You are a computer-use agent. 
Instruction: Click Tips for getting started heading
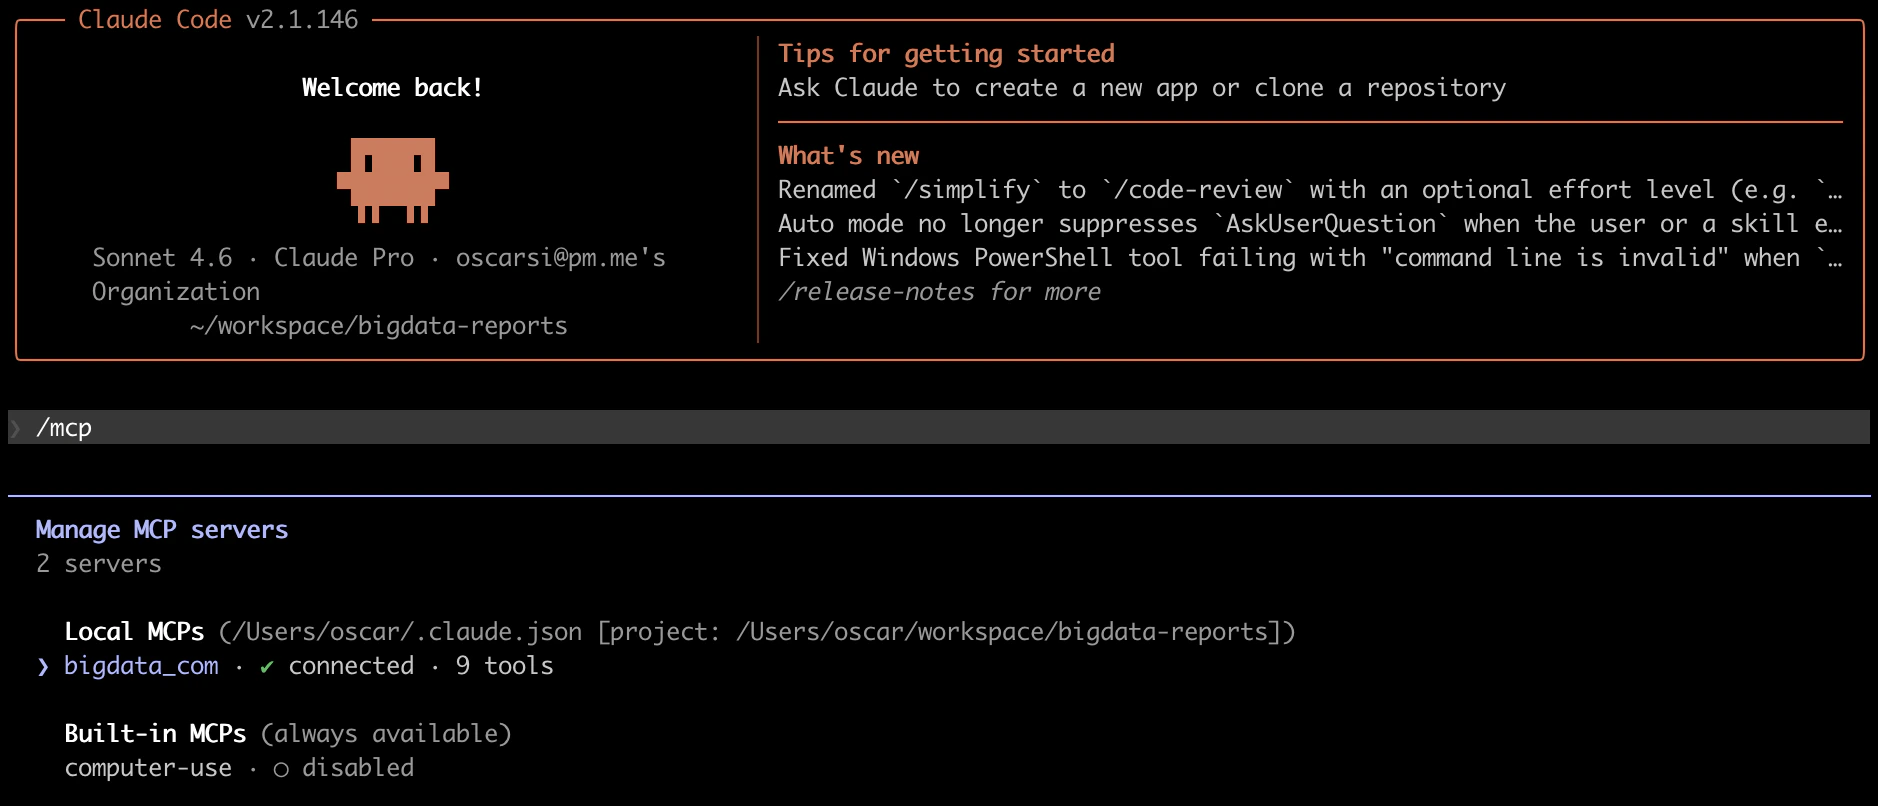946,54
